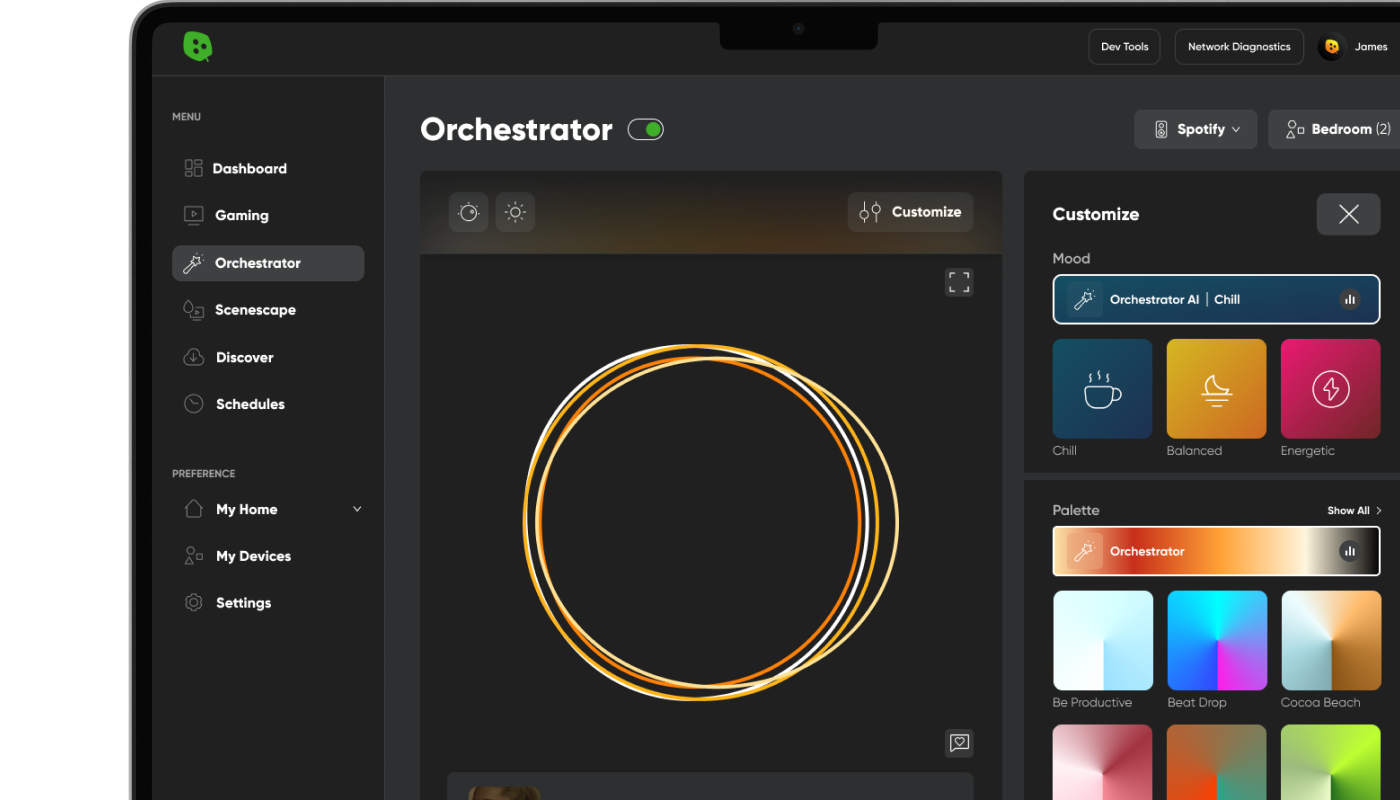Click Show All palettes link
Viewport: 1400px width, 800px height.
point(1354,510)
